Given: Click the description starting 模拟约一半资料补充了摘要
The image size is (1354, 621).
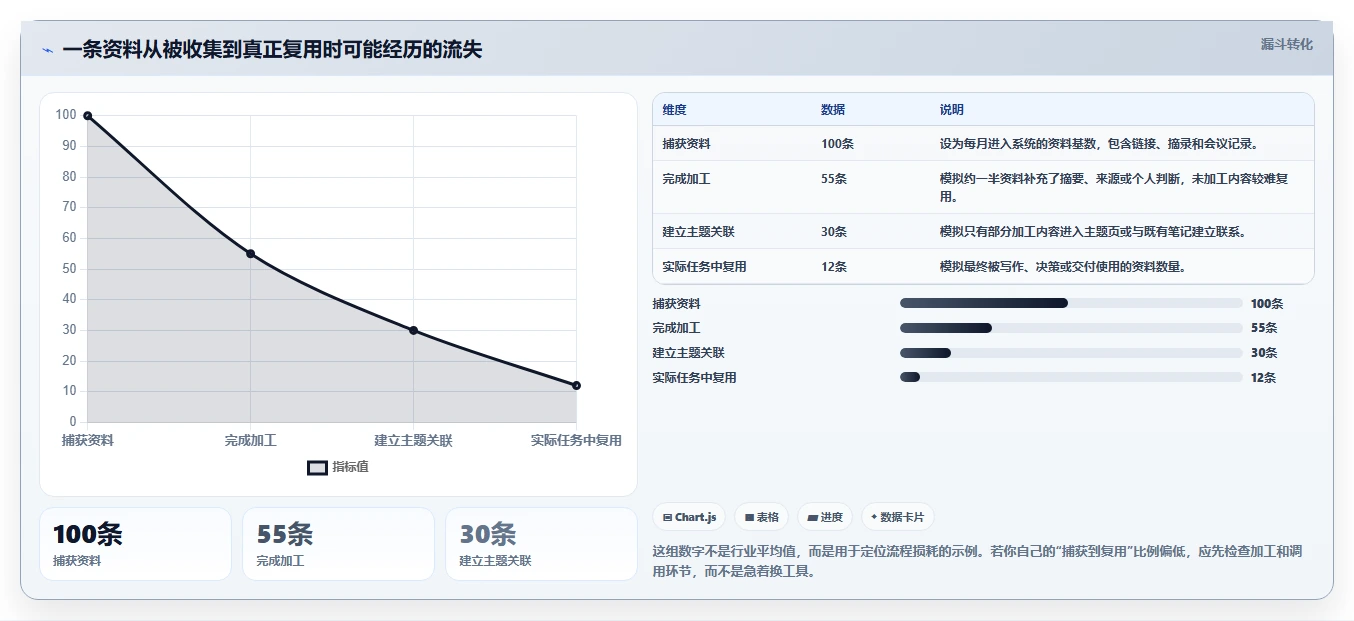Looking at the screenshot, I should click(1113, 188).
